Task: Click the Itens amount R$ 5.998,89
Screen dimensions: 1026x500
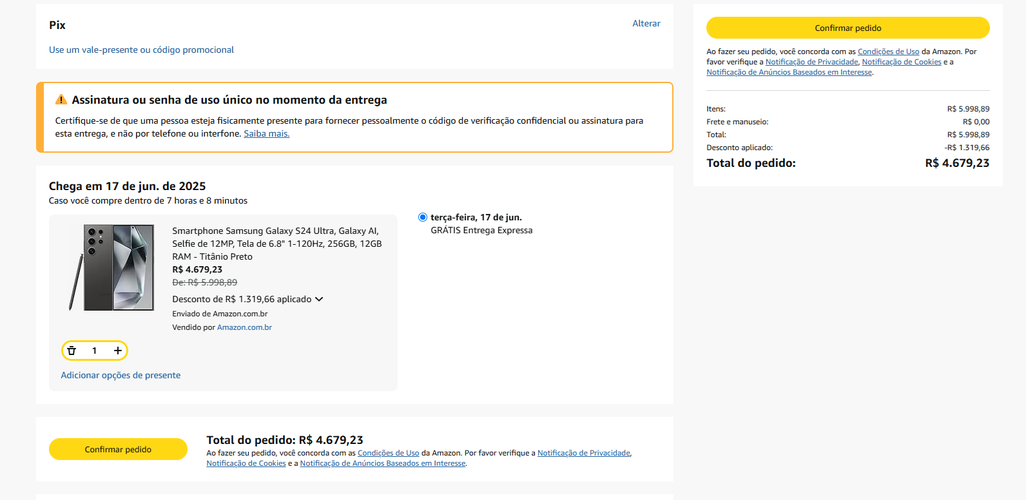Action: (x=968, y=109)
